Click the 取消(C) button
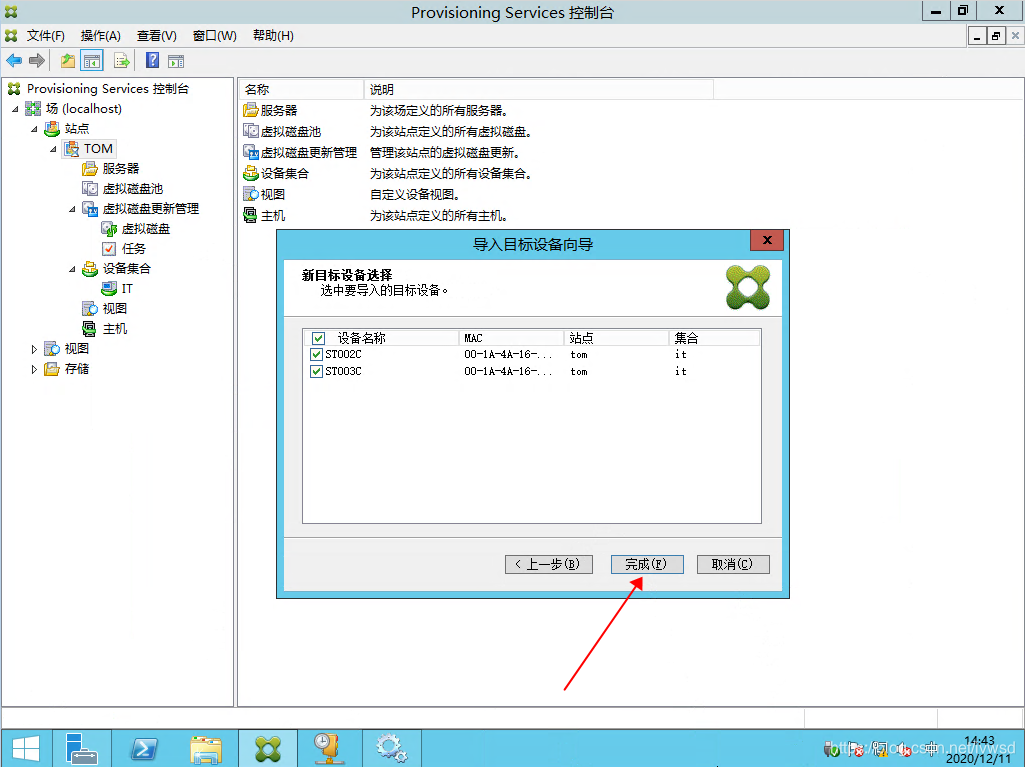 (733, 564)
